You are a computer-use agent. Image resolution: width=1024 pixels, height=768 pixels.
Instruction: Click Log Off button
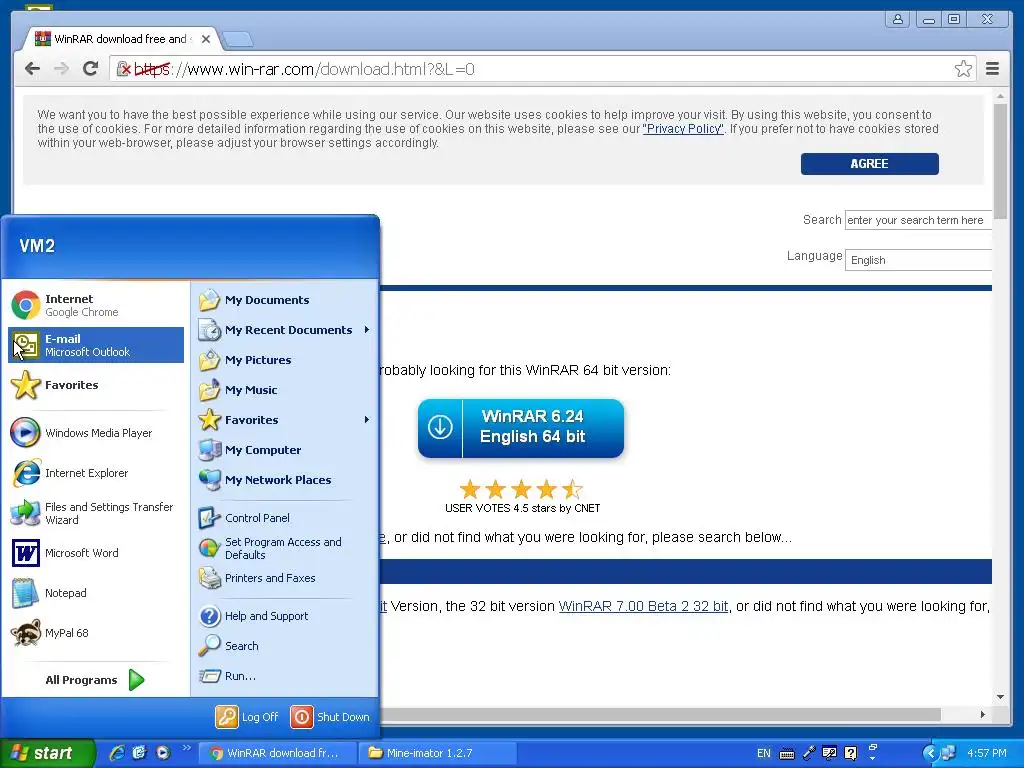[x=248, y=716]
